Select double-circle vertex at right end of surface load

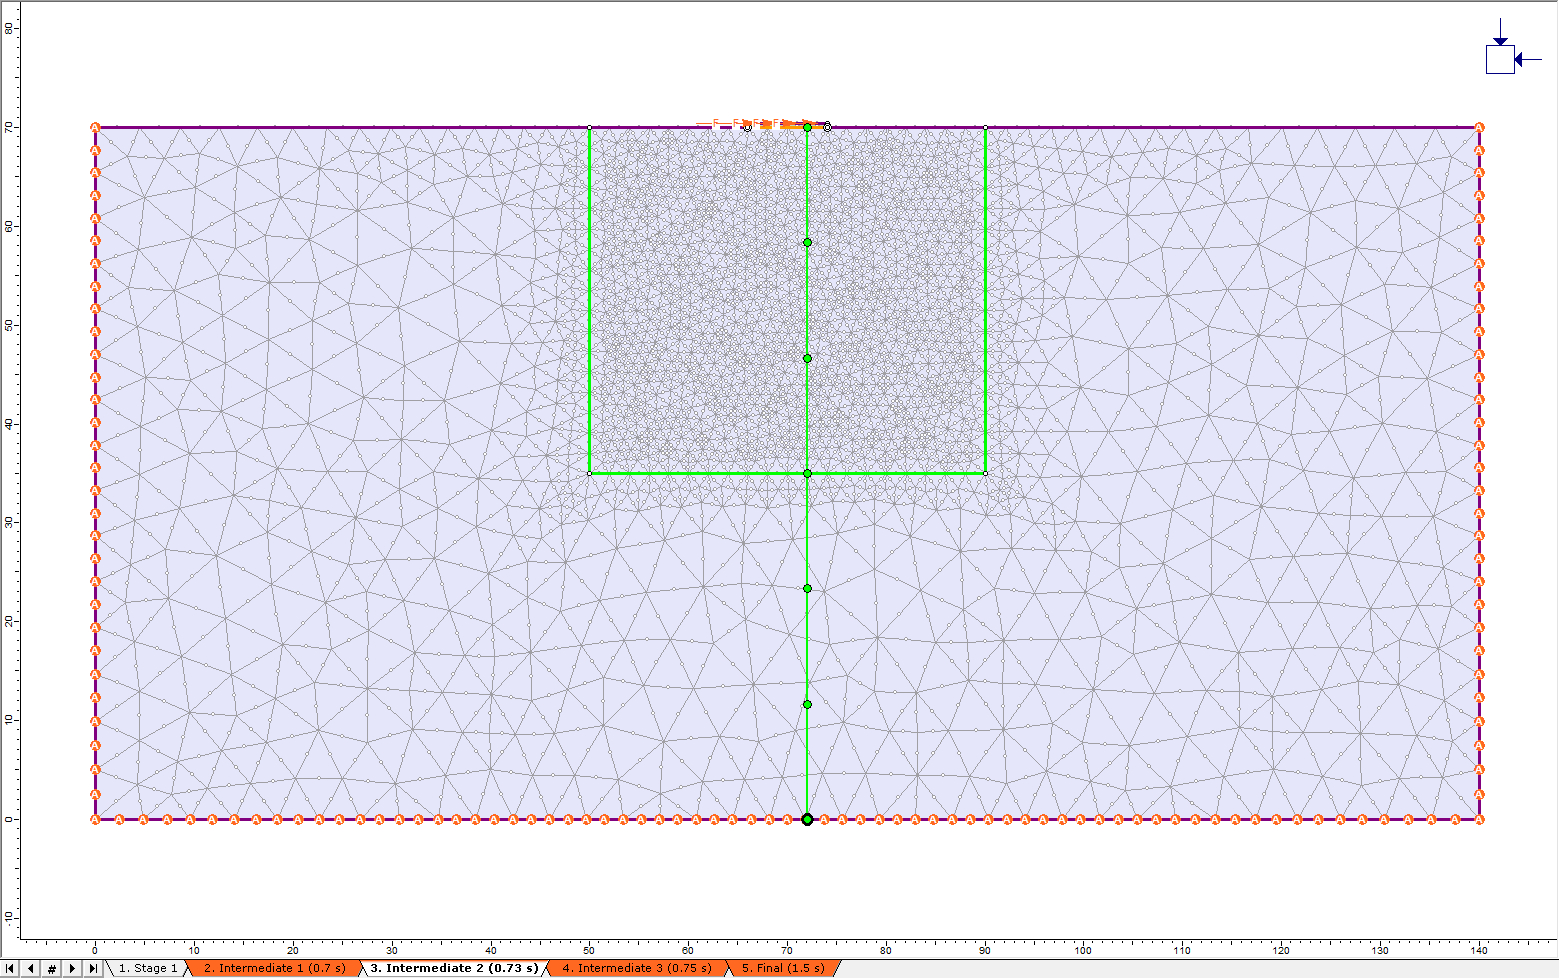(x=827, y=127)
